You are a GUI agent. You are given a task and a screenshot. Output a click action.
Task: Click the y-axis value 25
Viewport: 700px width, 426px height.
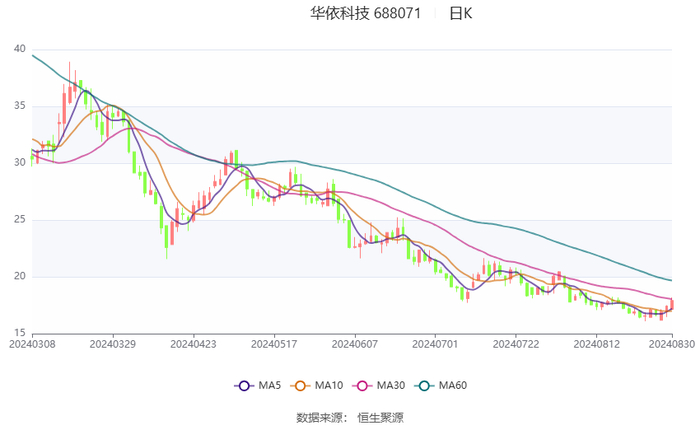pyautogui.click(x=20, y=220)
